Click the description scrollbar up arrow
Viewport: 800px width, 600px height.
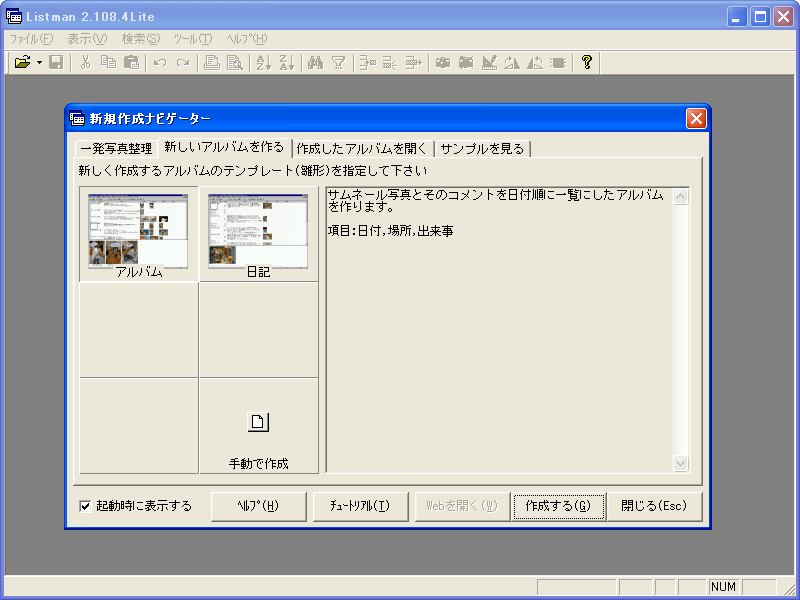pos(681,196)
